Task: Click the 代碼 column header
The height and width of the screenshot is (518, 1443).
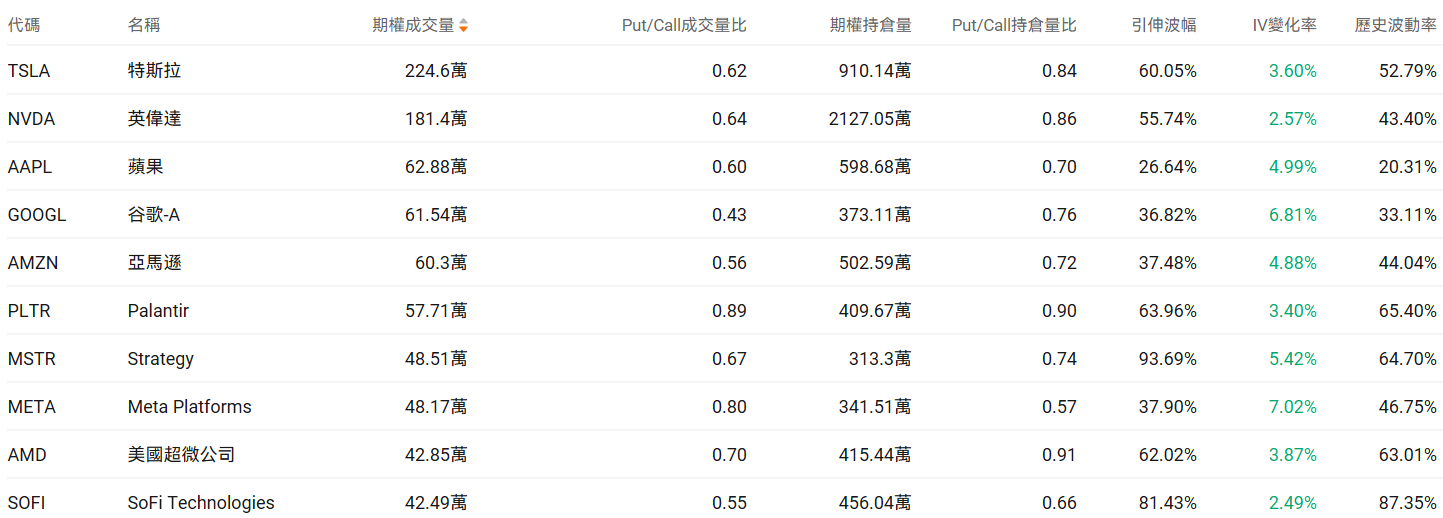Action: 24,25
